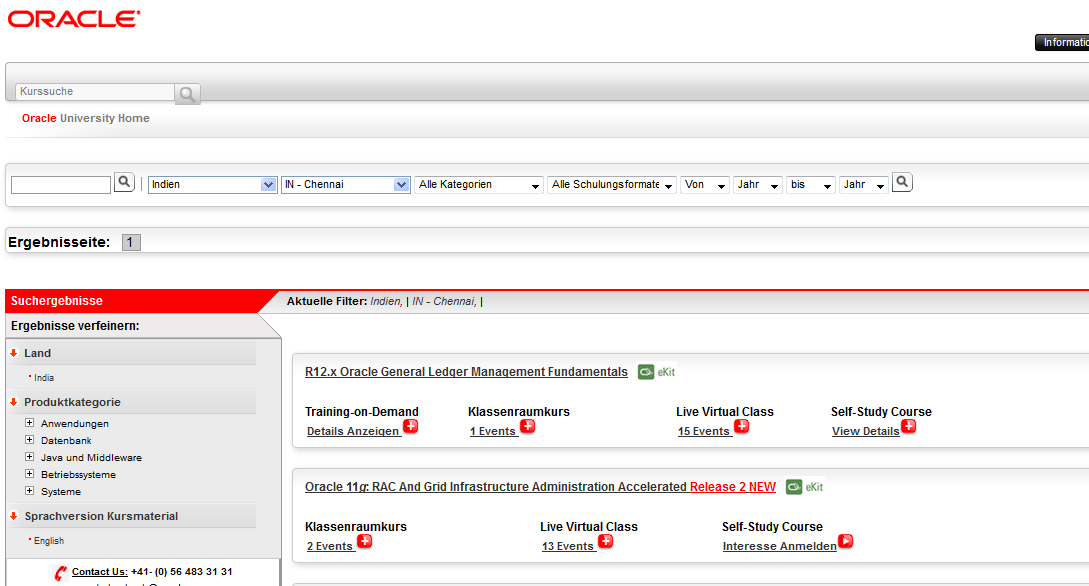The image size is (1089, 586).
Task: Click 13 Events under Live Virtual Class
Action: [568, 546]
